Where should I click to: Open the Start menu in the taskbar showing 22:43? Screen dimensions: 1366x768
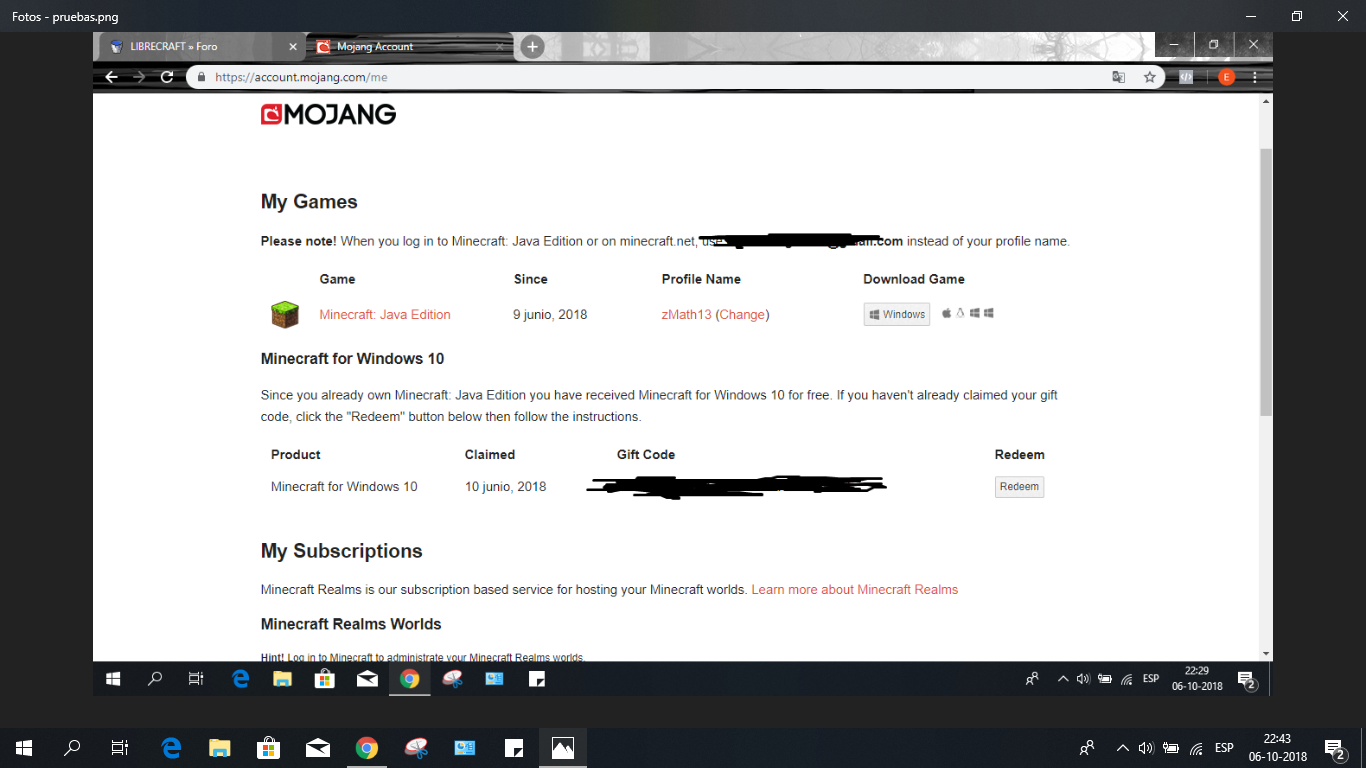pos(24,748)
